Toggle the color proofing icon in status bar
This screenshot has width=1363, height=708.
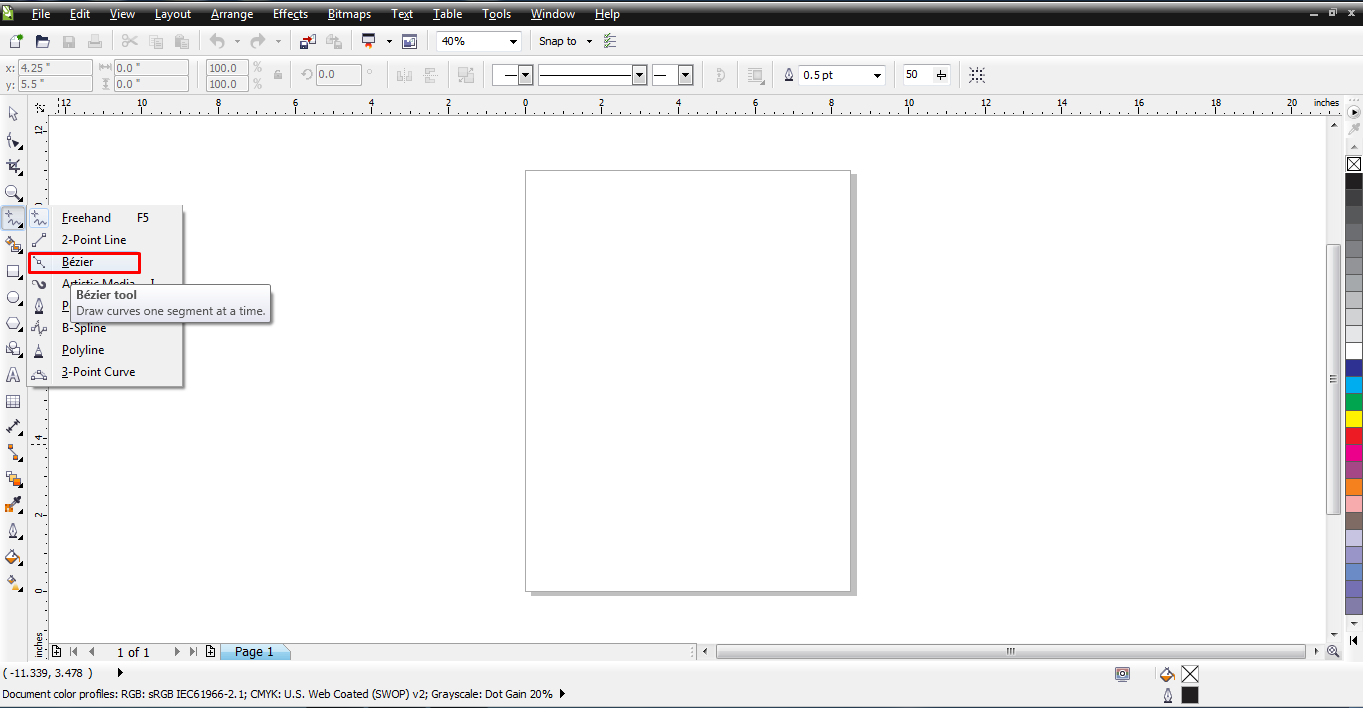pyautogui.click(x=1122, y=674)
